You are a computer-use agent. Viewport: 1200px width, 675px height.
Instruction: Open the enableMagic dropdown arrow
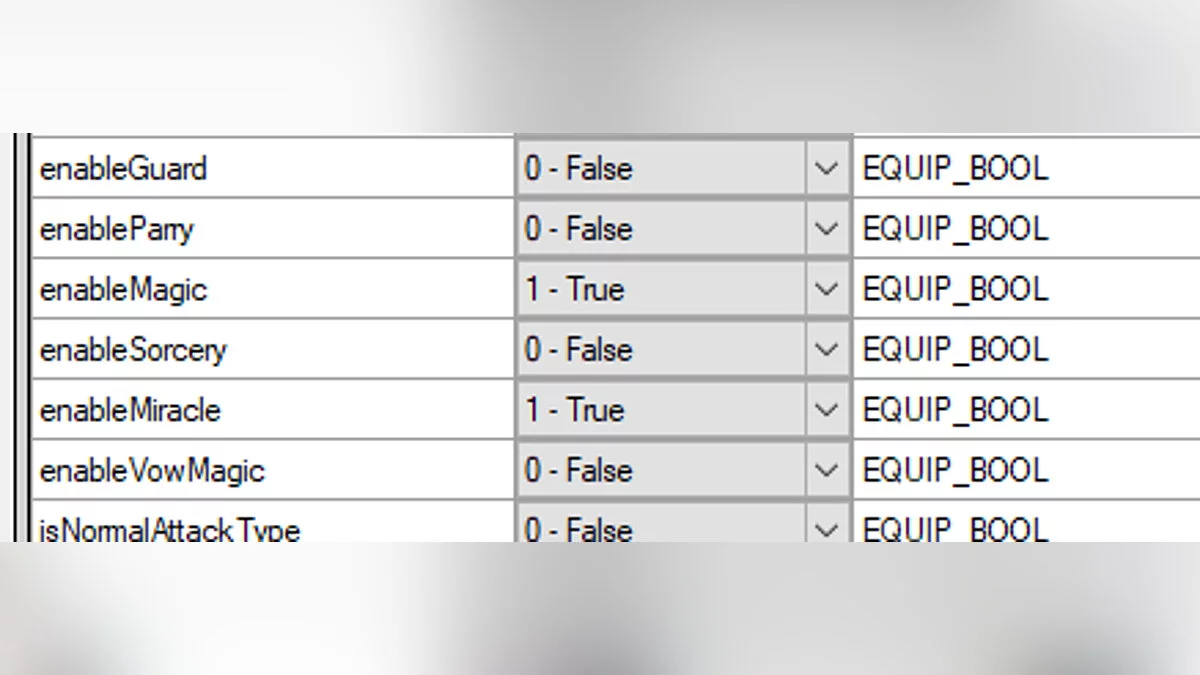point(826,289)
